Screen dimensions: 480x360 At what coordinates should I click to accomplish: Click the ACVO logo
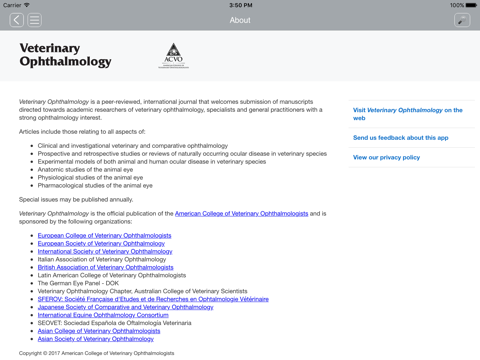point(173,55)
